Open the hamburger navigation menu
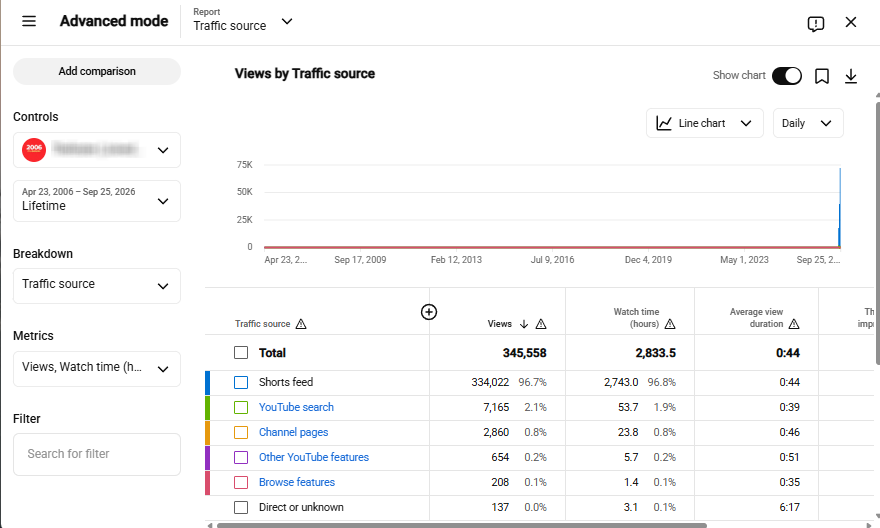The width and height of the screenshot is (880, 528). click(29, 21)
